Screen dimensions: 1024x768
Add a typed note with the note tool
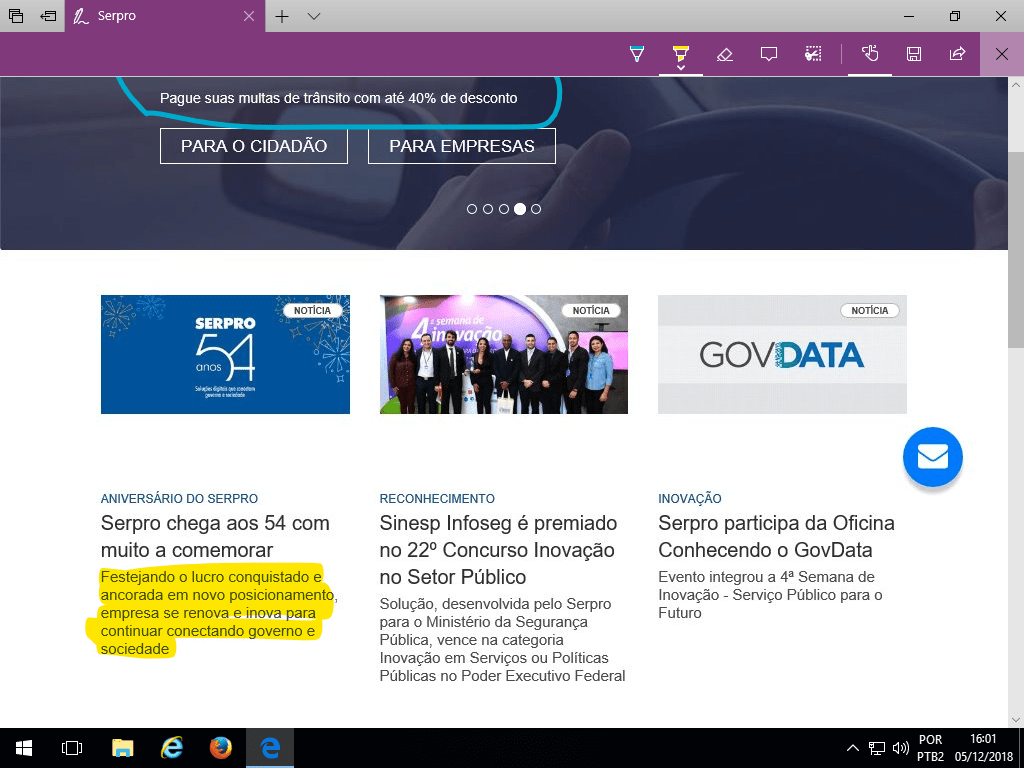(x=769, y=54)
